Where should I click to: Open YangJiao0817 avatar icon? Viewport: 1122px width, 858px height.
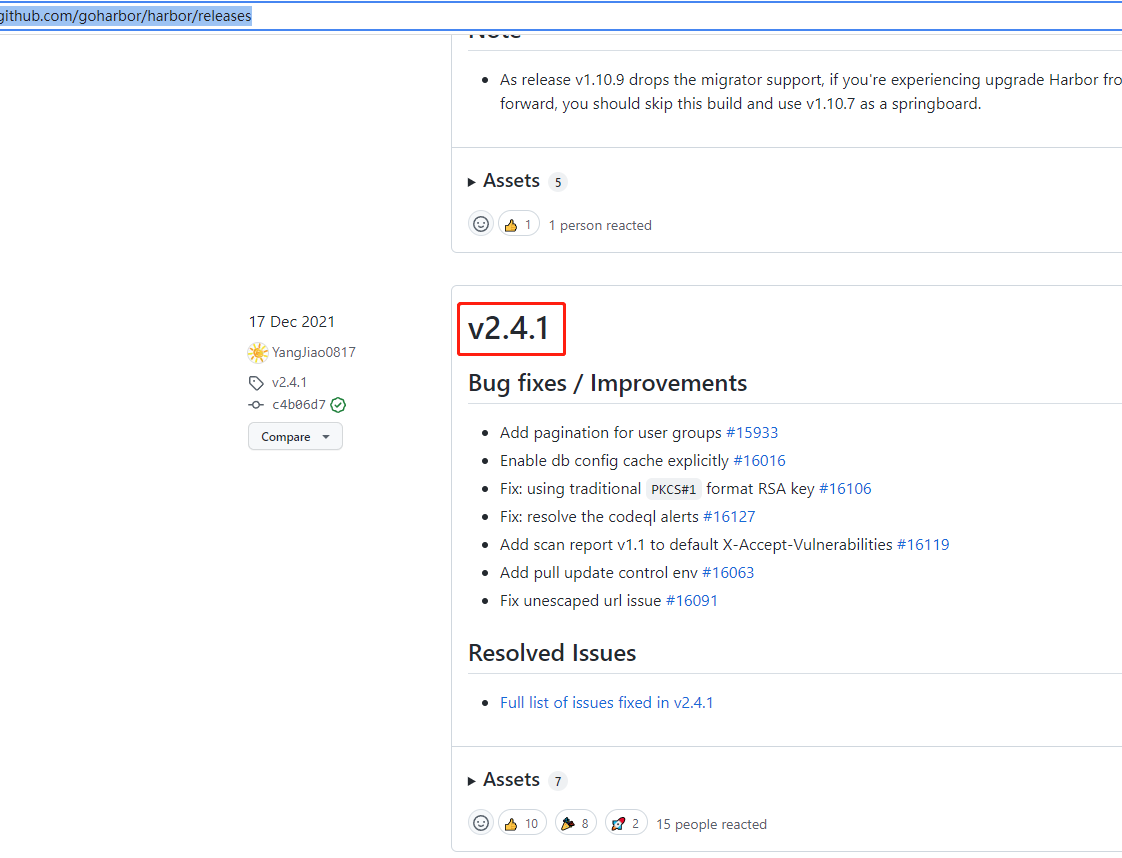tap(258, 352)
